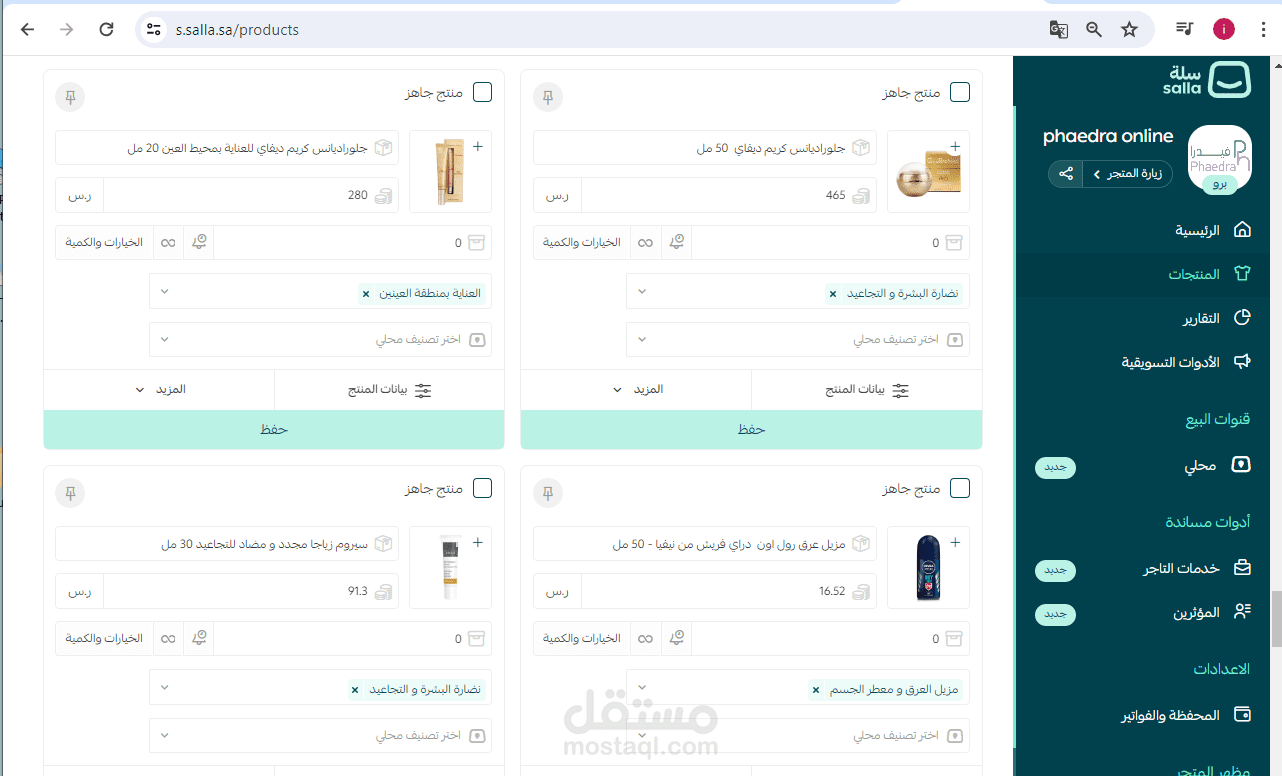Click the translate page icon in address bar
1282x776 pixels.
coord(1059,30)
